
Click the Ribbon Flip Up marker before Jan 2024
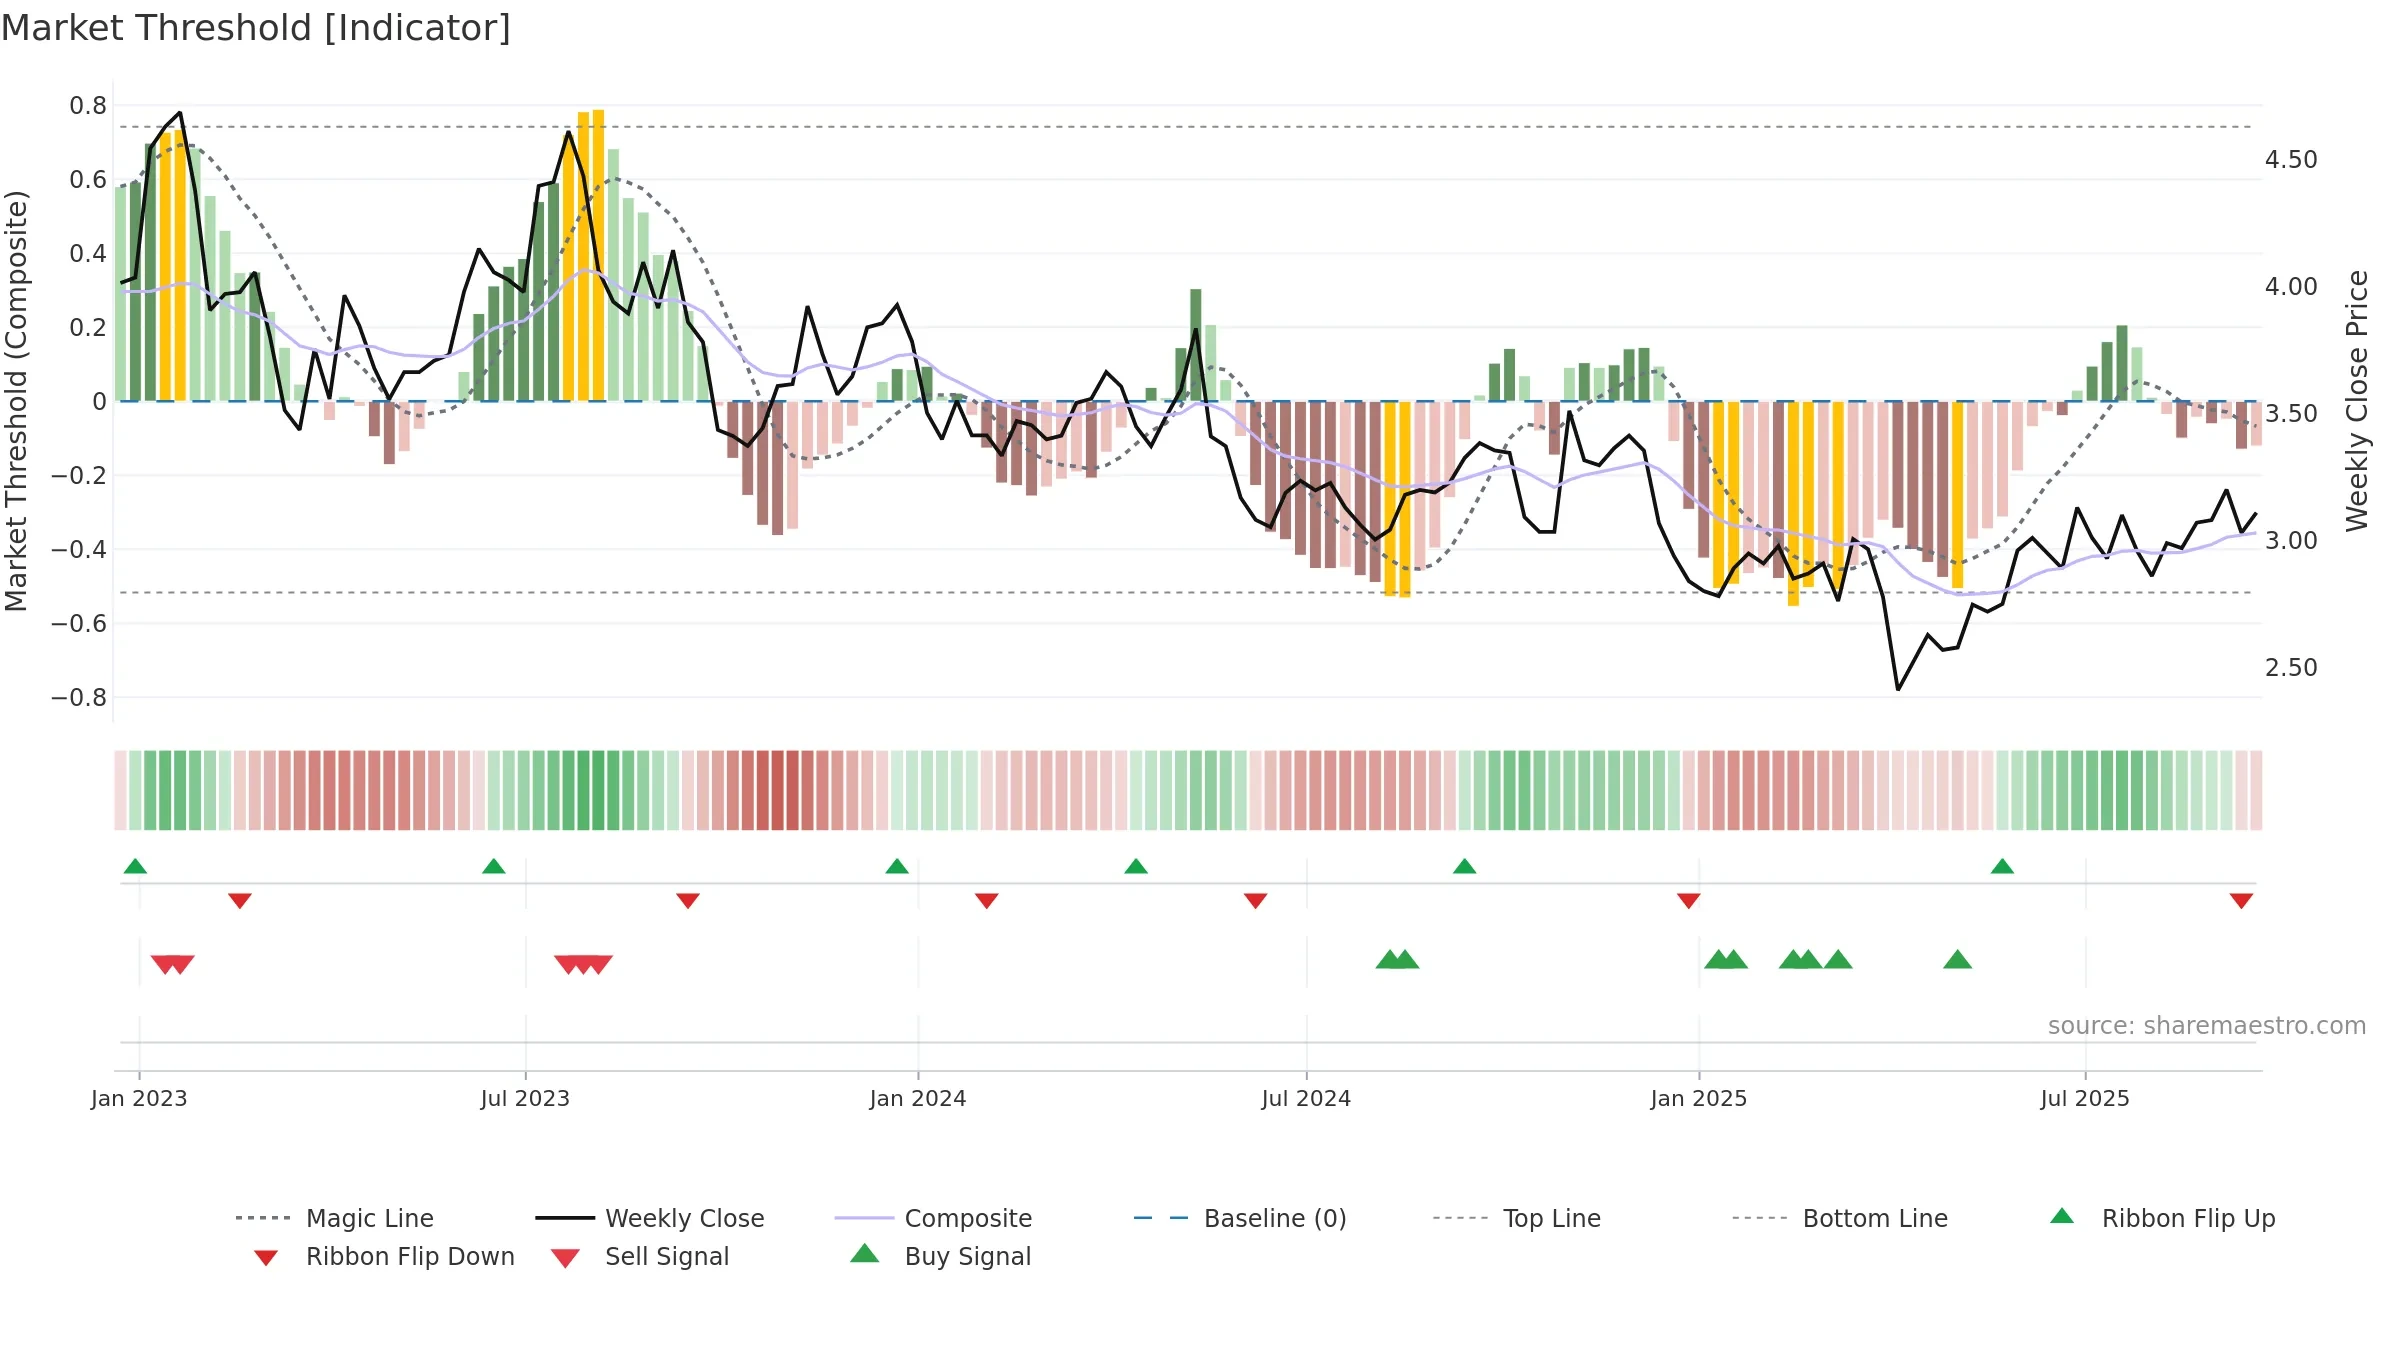(897, 866)
